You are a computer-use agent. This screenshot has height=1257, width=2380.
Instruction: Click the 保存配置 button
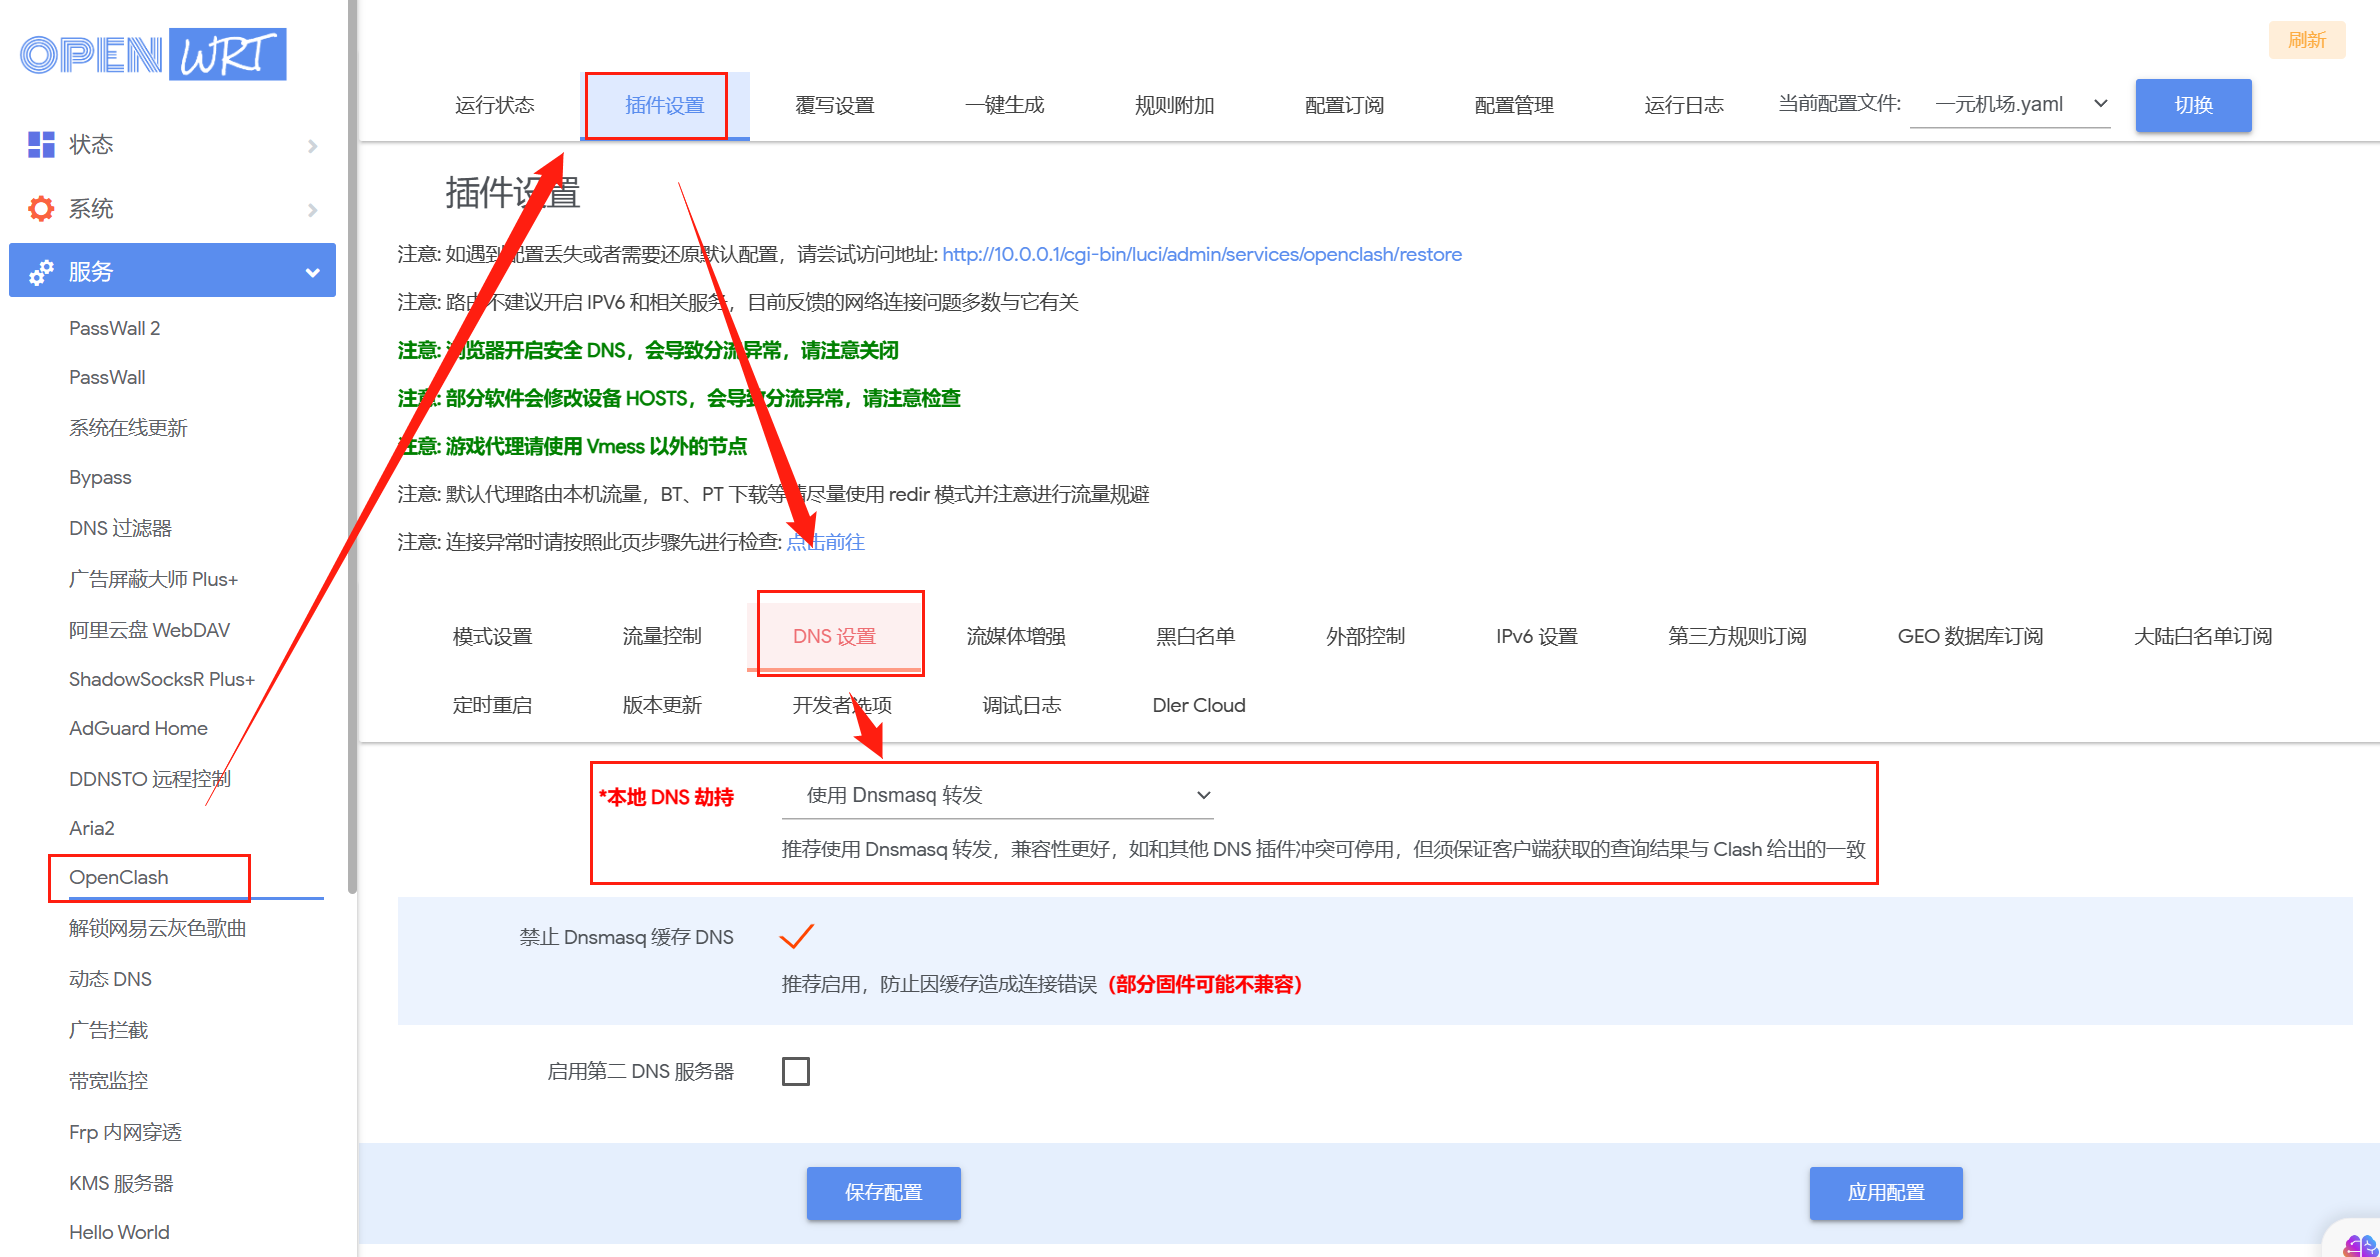883,1192
